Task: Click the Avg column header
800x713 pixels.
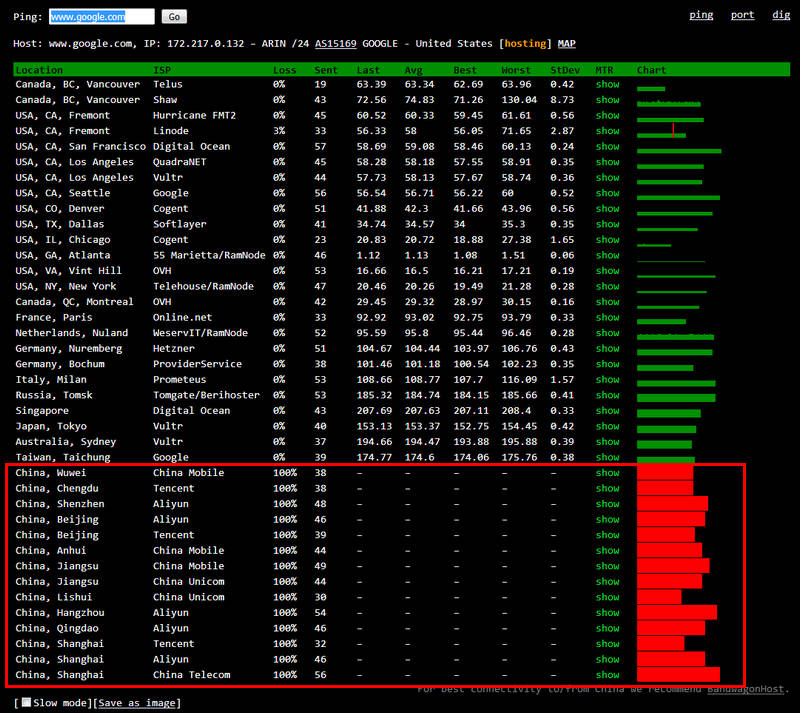Action: click(413, 70)
